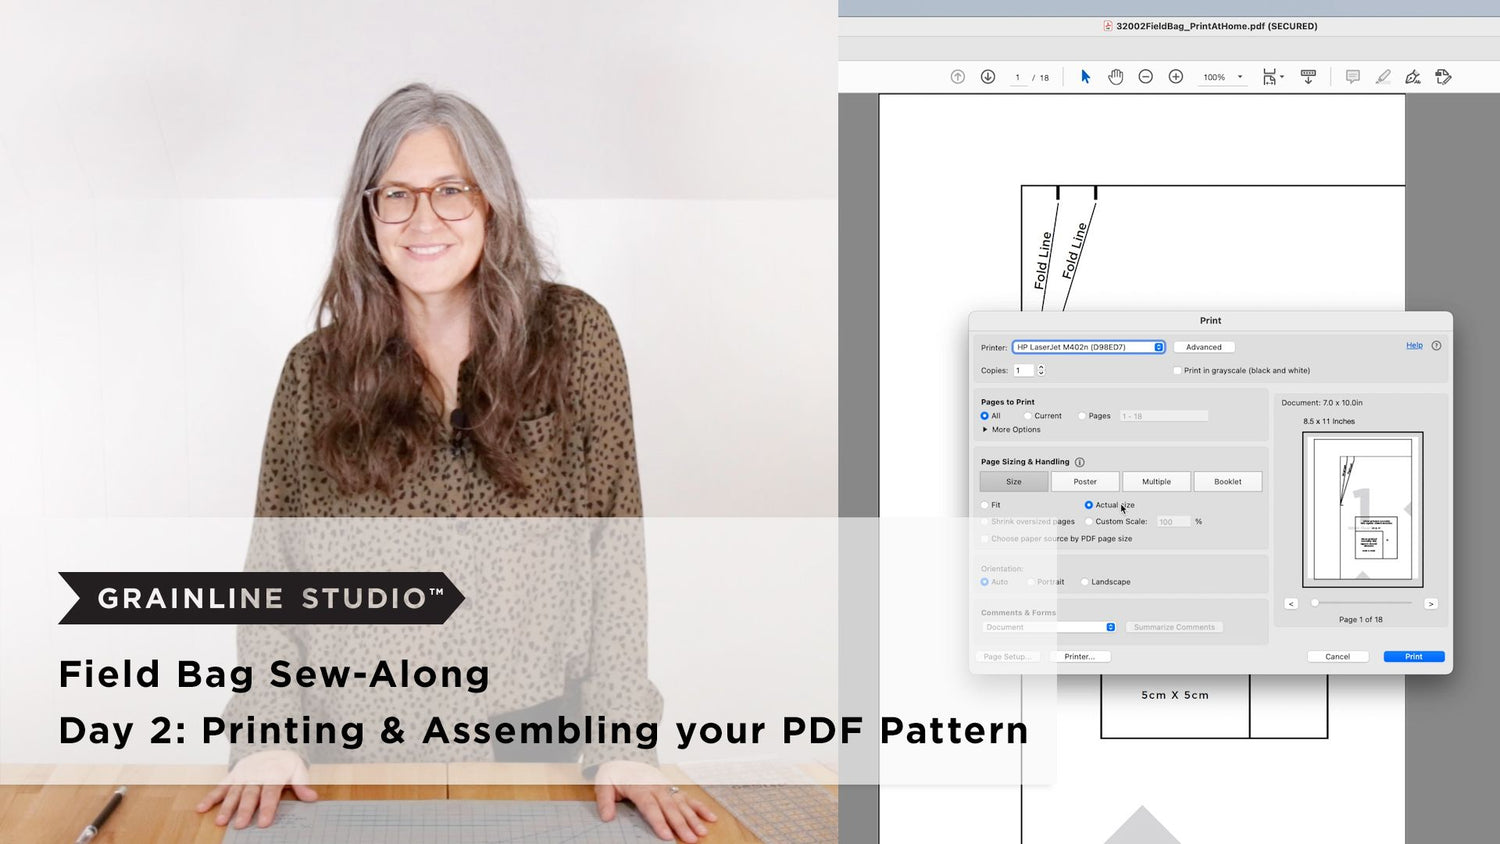1500x844 pixels.
Task: Adjust the Copies stepper arrows
Action: tap(1041, 370)
